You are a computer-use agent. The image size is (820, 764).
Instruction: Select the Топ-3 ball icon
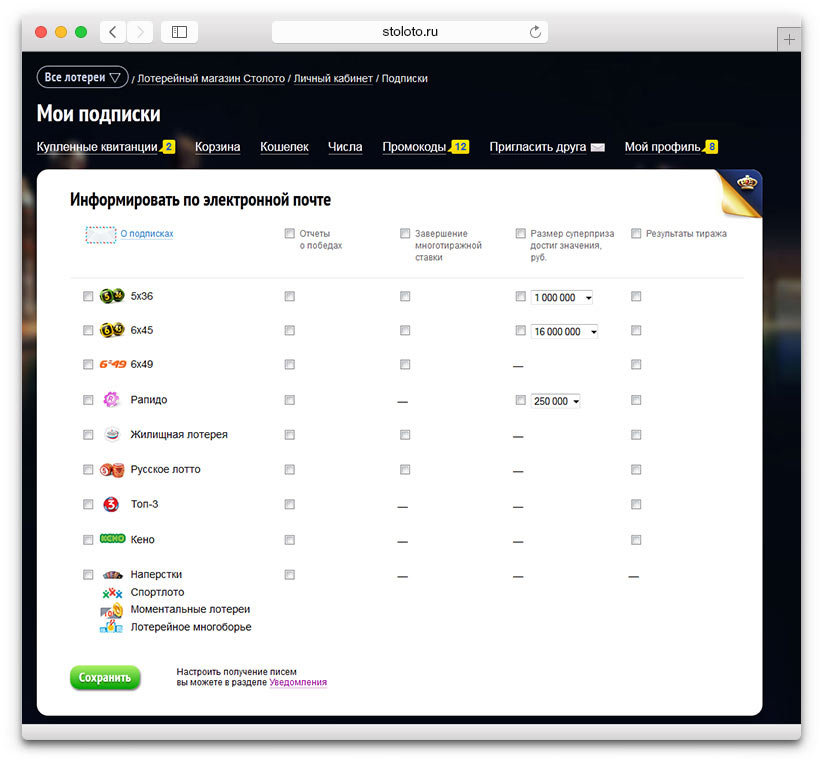(110, 504)
